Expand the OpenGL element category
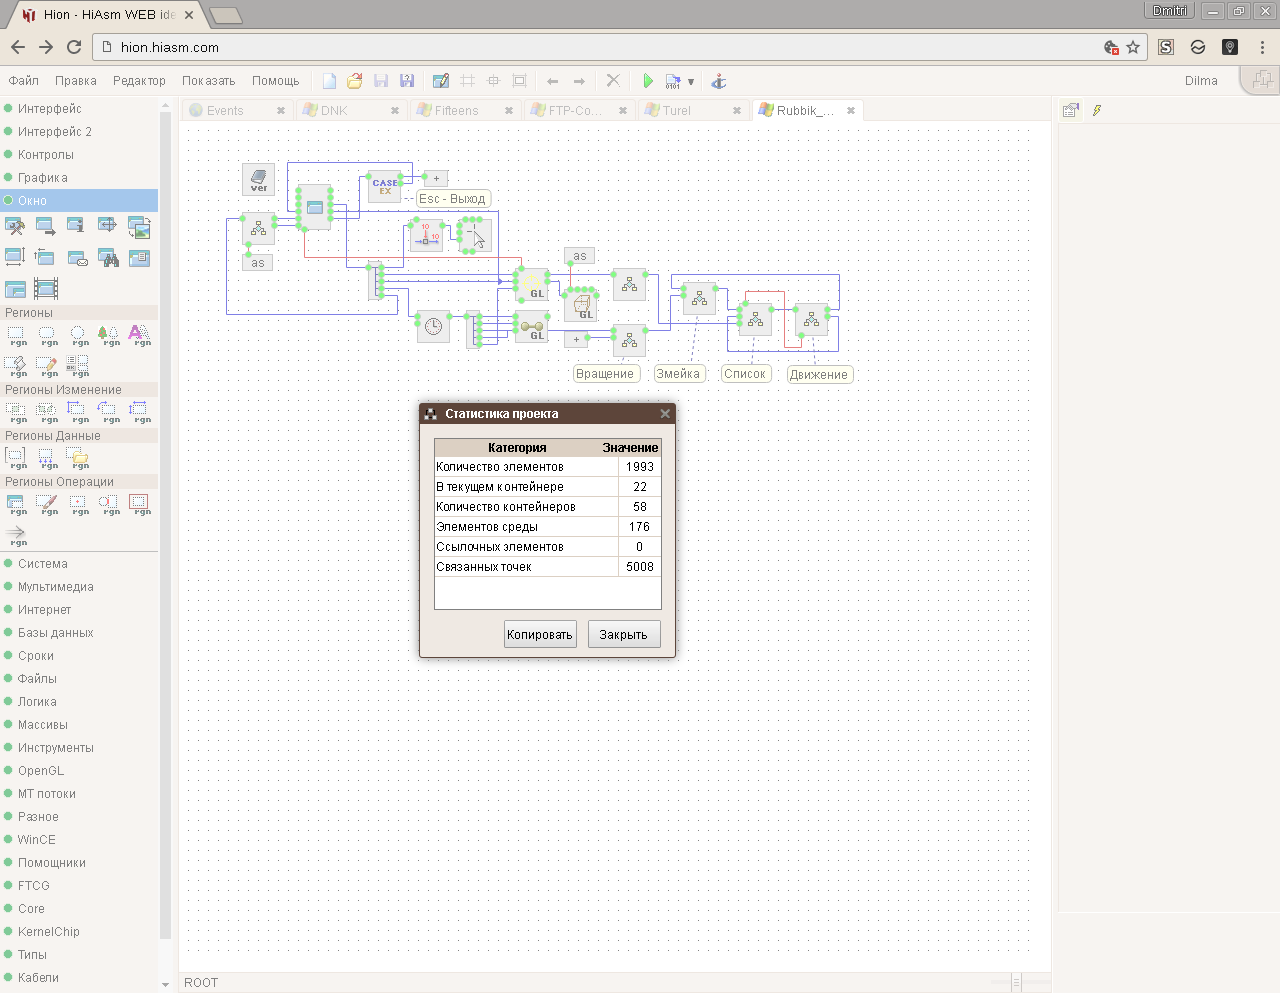 tap(41, 771)
